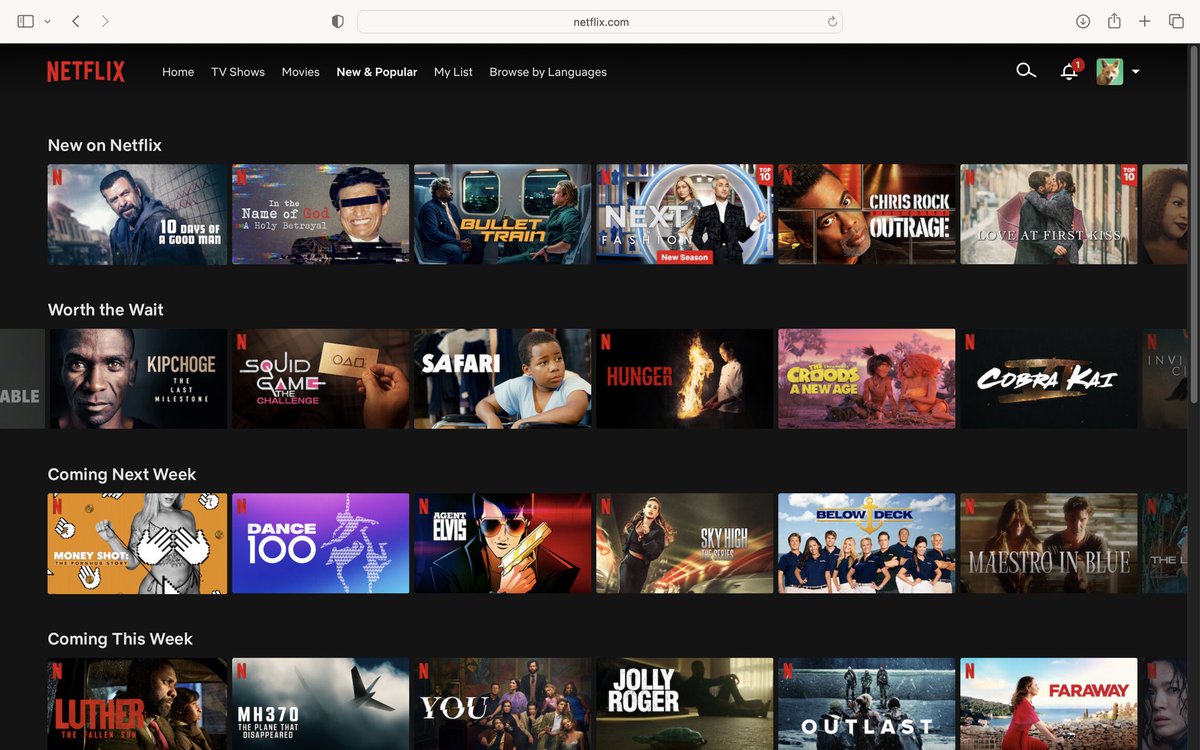Select the Bullet Train thumbnail
This screenshot has height=750, width=1200.
tap(503, 214)
